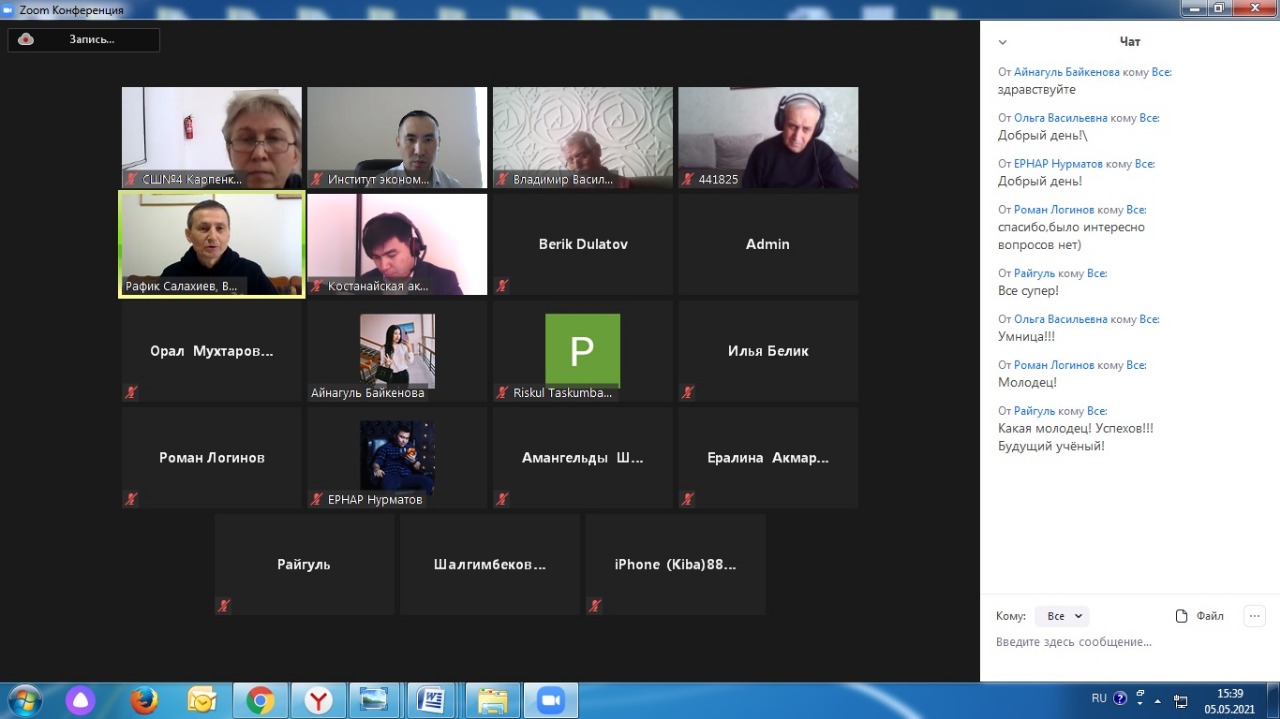
Task: Select the Амангельды Ш tile
Action: [x=582, y=458]
